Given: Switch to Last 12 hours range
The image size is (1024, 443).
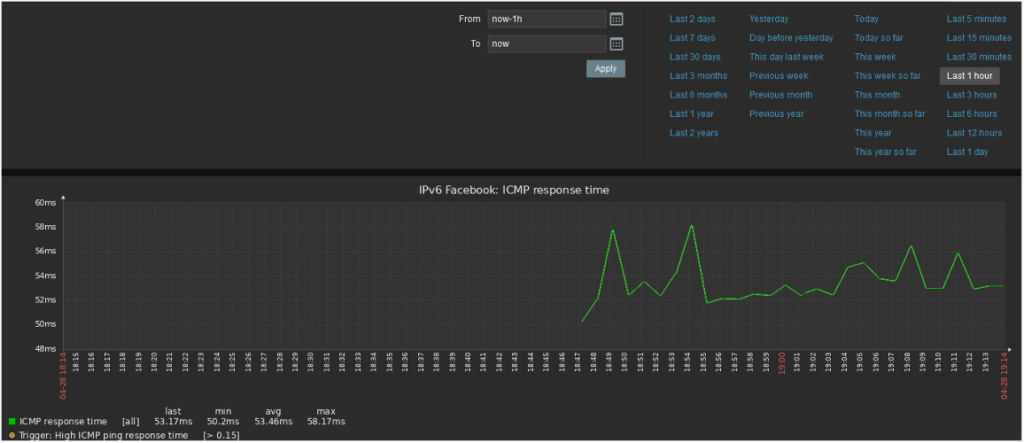Looking at the screenshot, I should (974, 133).
